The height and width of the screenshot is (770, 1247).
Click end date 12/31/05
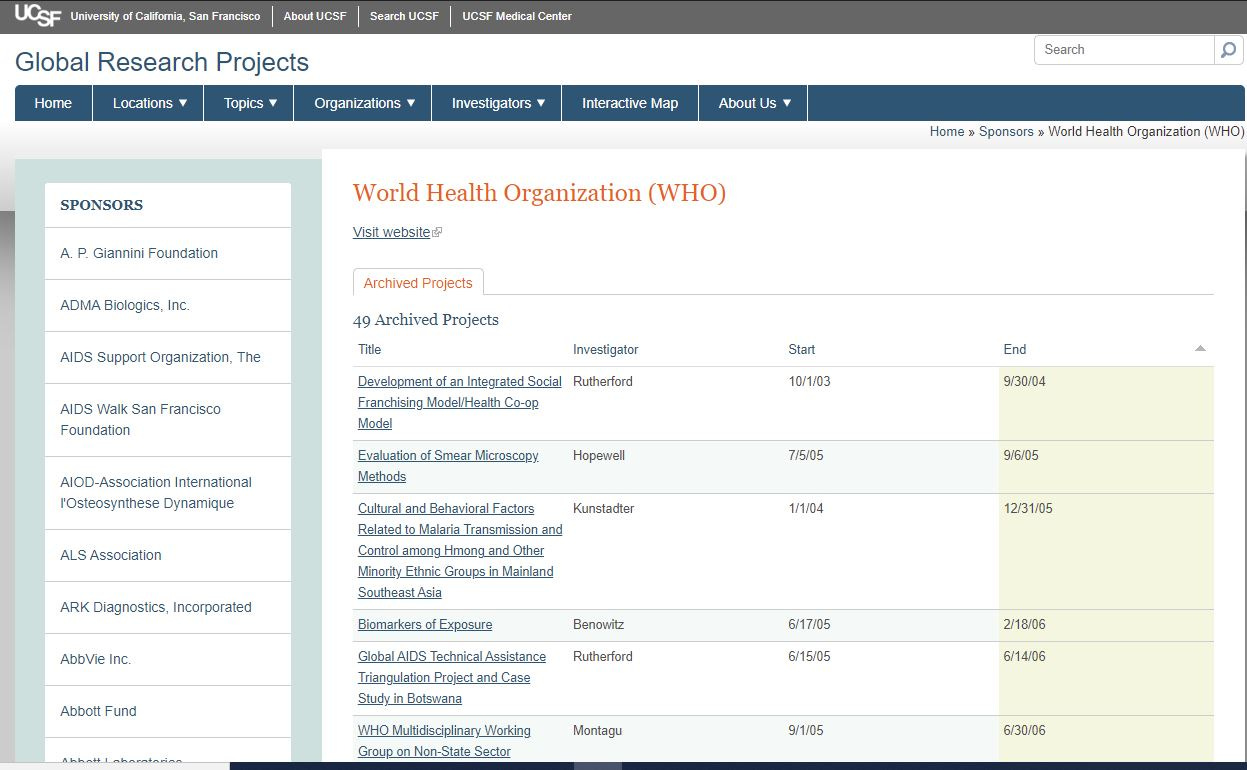pyautogui.click(x=1028, y=508)
